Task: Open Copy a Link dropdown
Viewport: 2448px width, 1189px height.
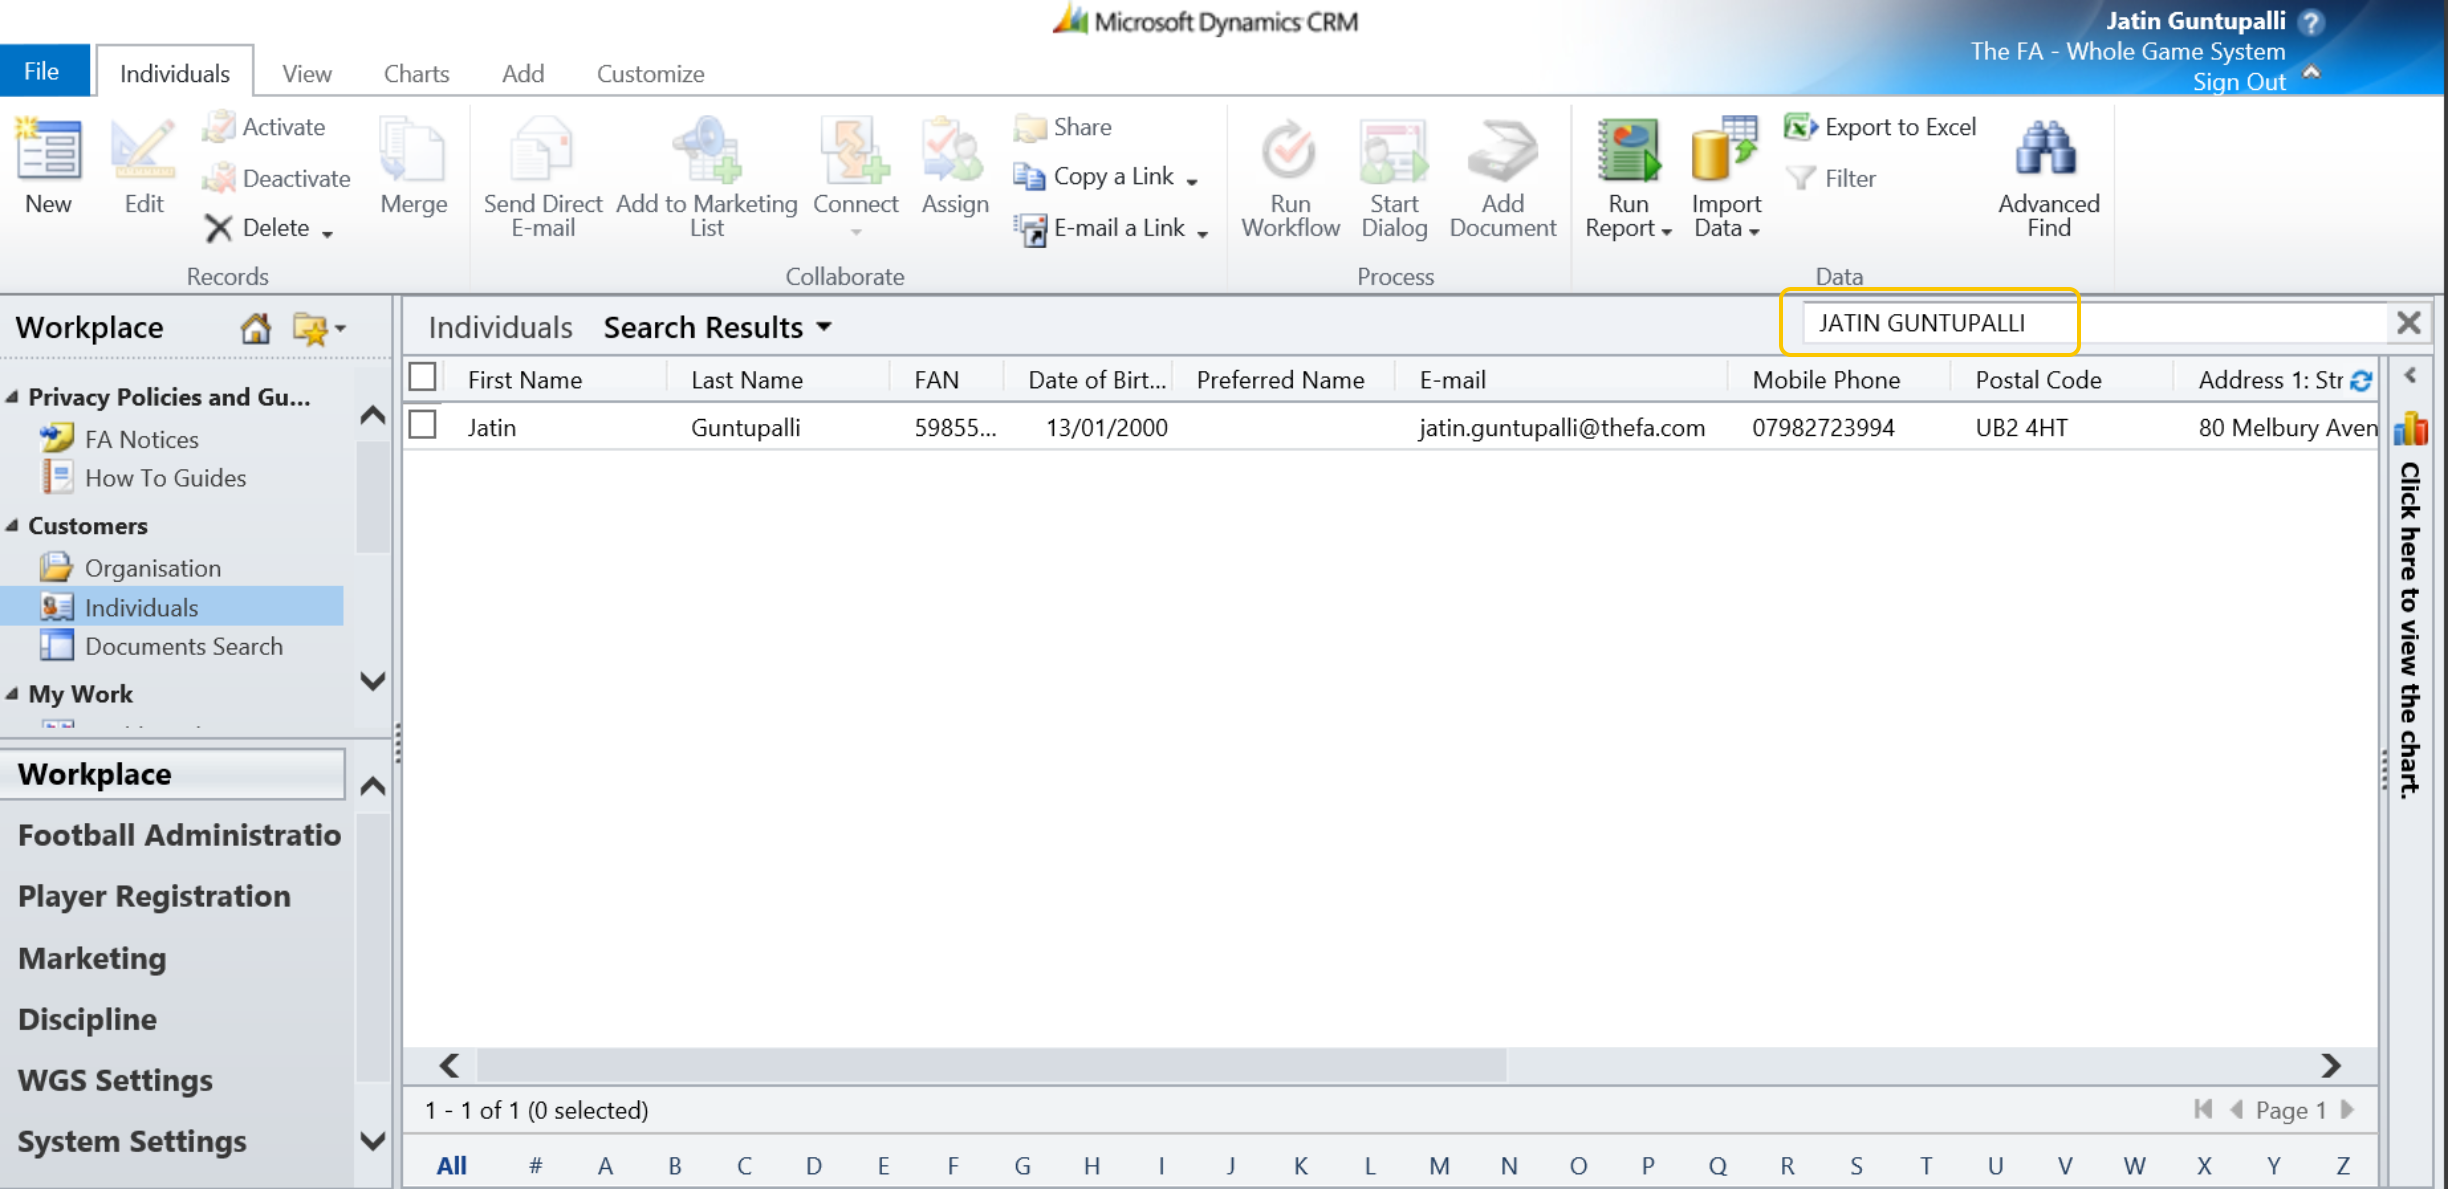Action: point(1192,180)
